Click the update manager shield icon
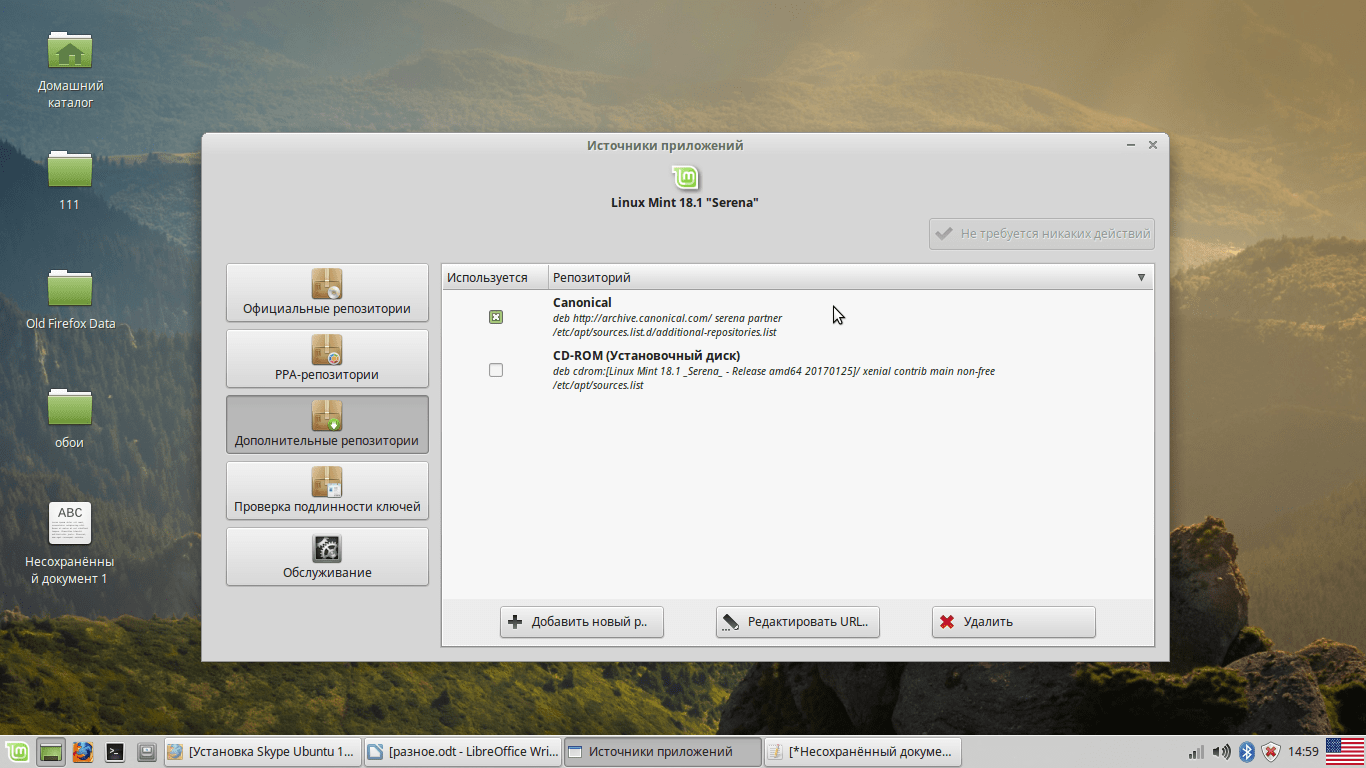The width and height of the screenshot is (1366, 768). [1271, 751]
